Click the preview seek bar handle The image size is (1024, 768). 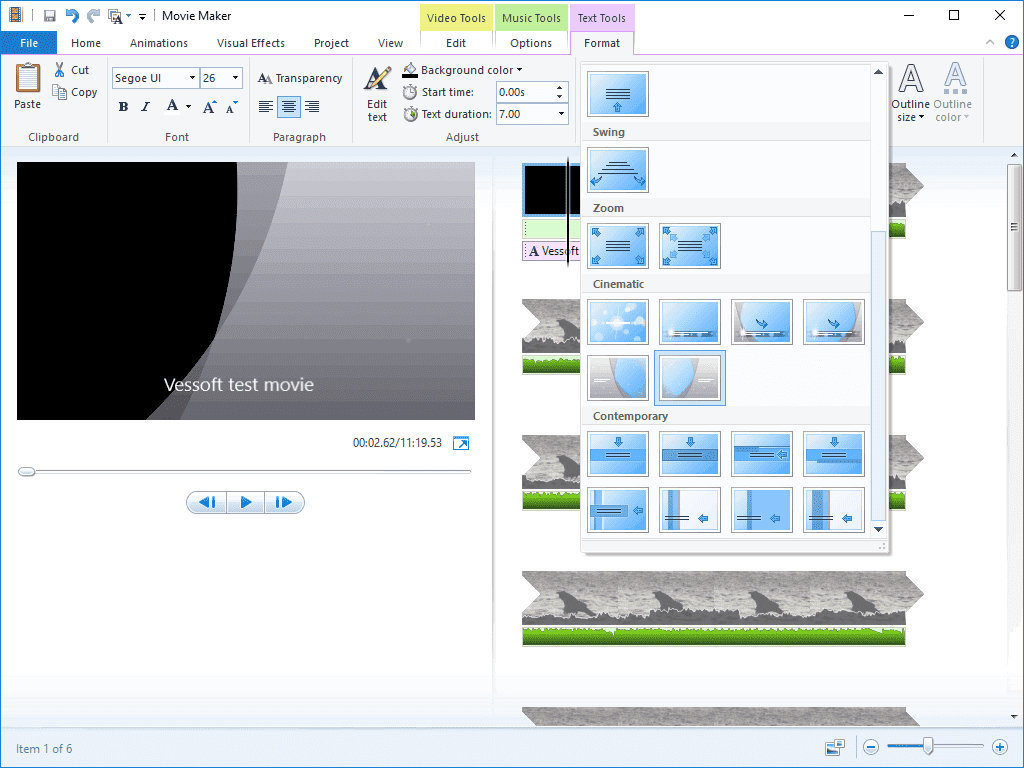(27, 472)
